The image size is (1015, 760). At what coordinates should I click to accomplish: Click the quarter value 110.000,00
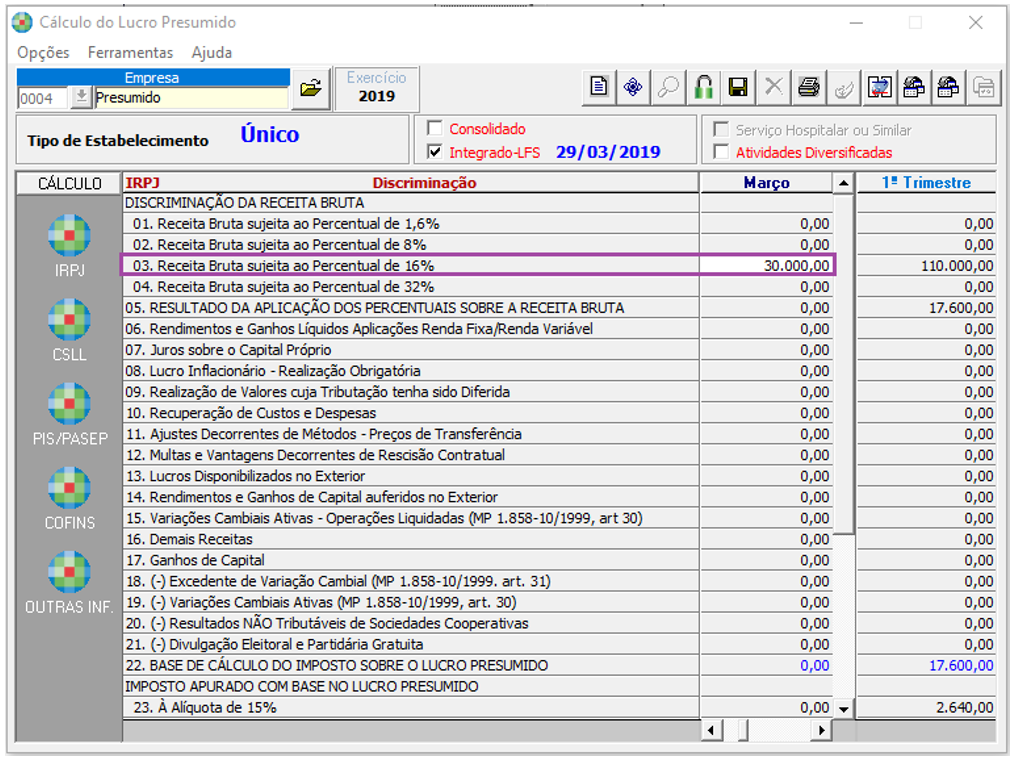(x=926, y=265)
